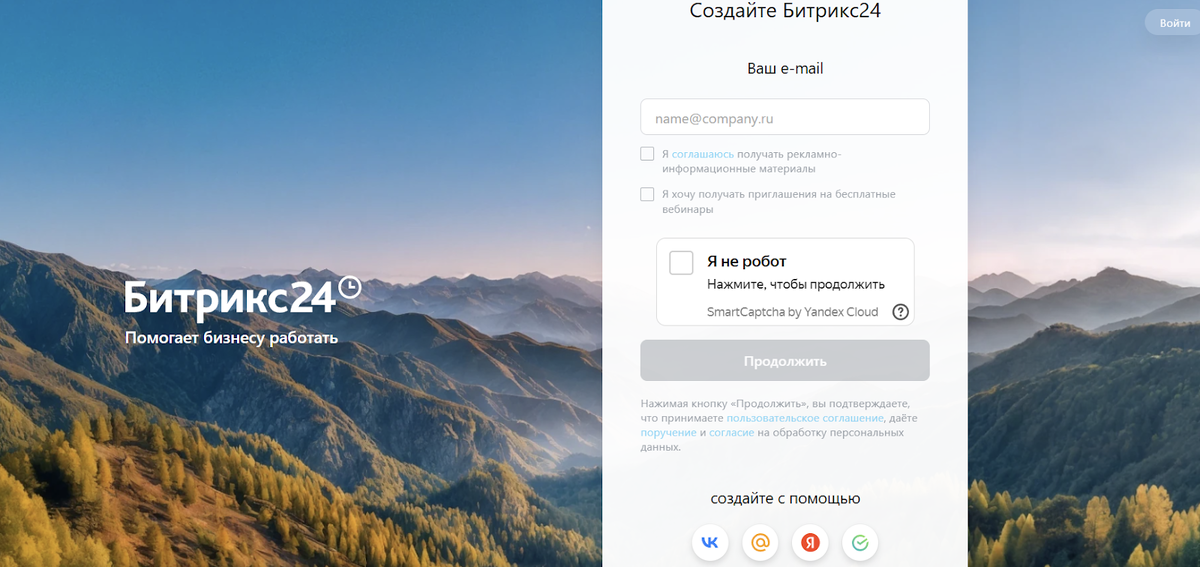Open the 'пользовательское соглашение' link
Screen dimensions: 1200x567
805,418
